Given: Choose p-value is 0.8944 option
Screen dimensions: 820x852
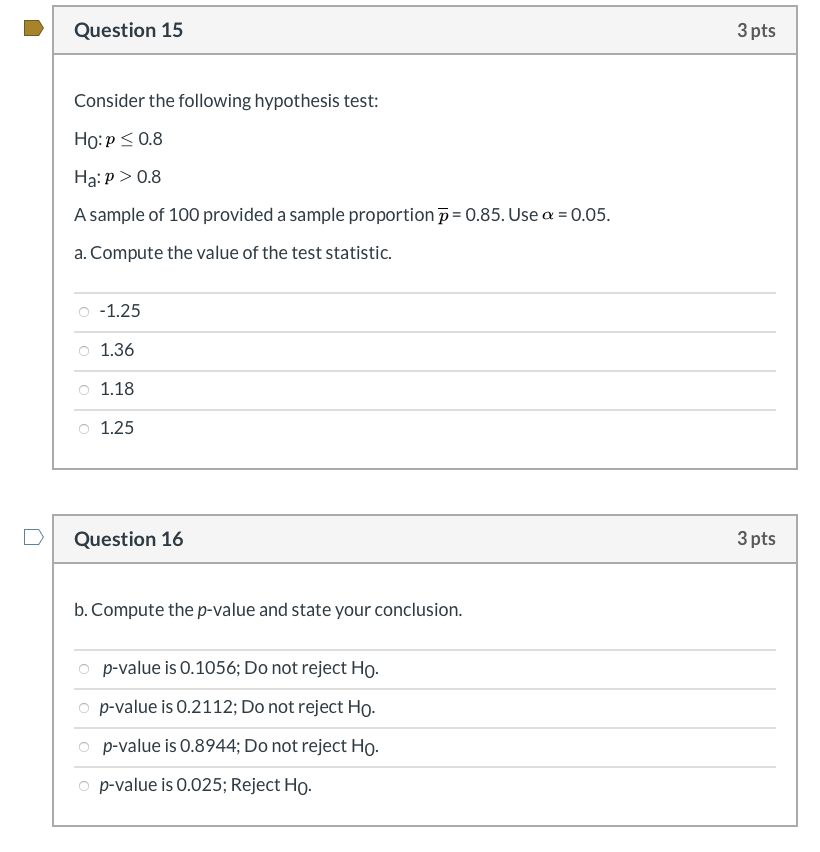Looking at the screenshot, I should (84, 746).
